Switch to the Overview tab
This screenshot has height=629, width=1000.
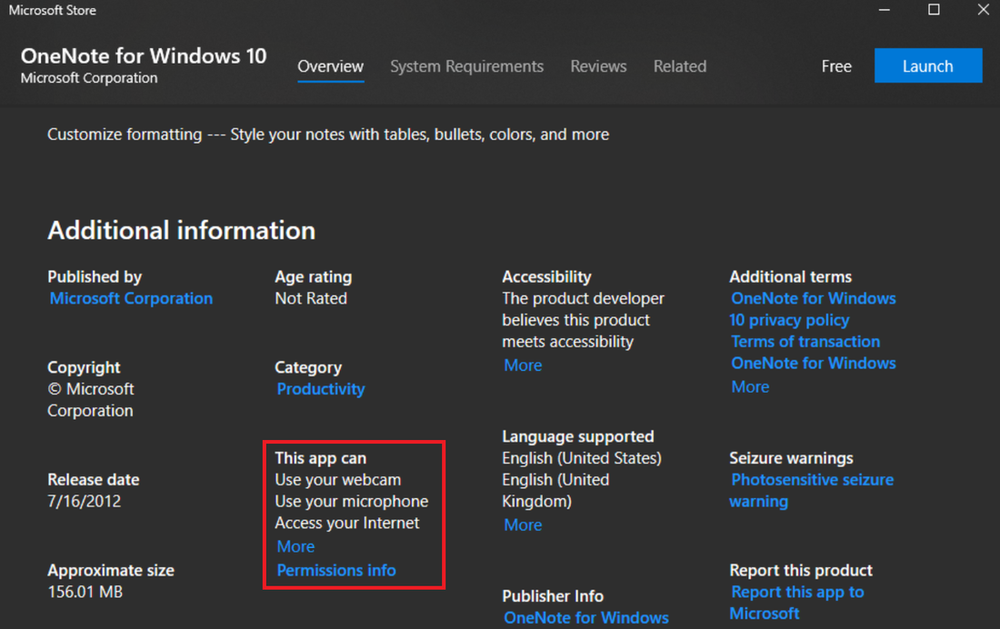pyautogui.click(x=330, y=66)
